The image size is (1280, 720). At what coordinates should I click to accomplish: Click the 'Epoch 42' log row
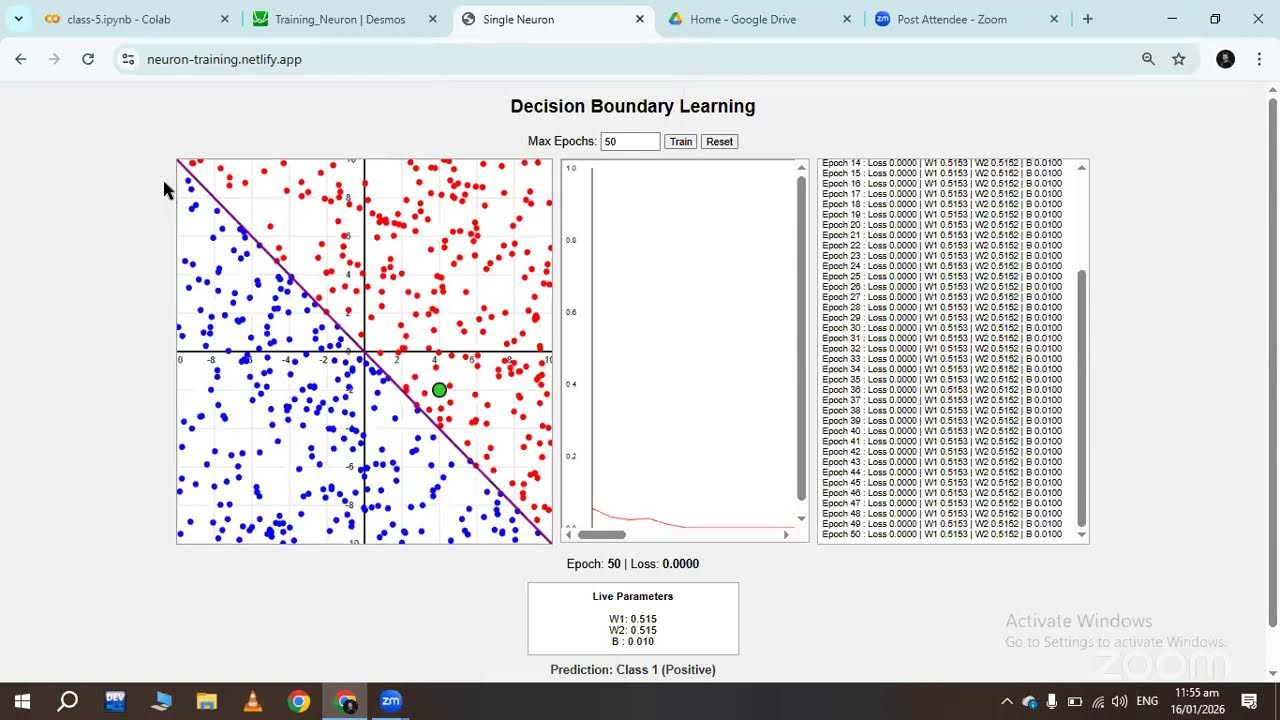pyautogui.click(x=942, y=452)
